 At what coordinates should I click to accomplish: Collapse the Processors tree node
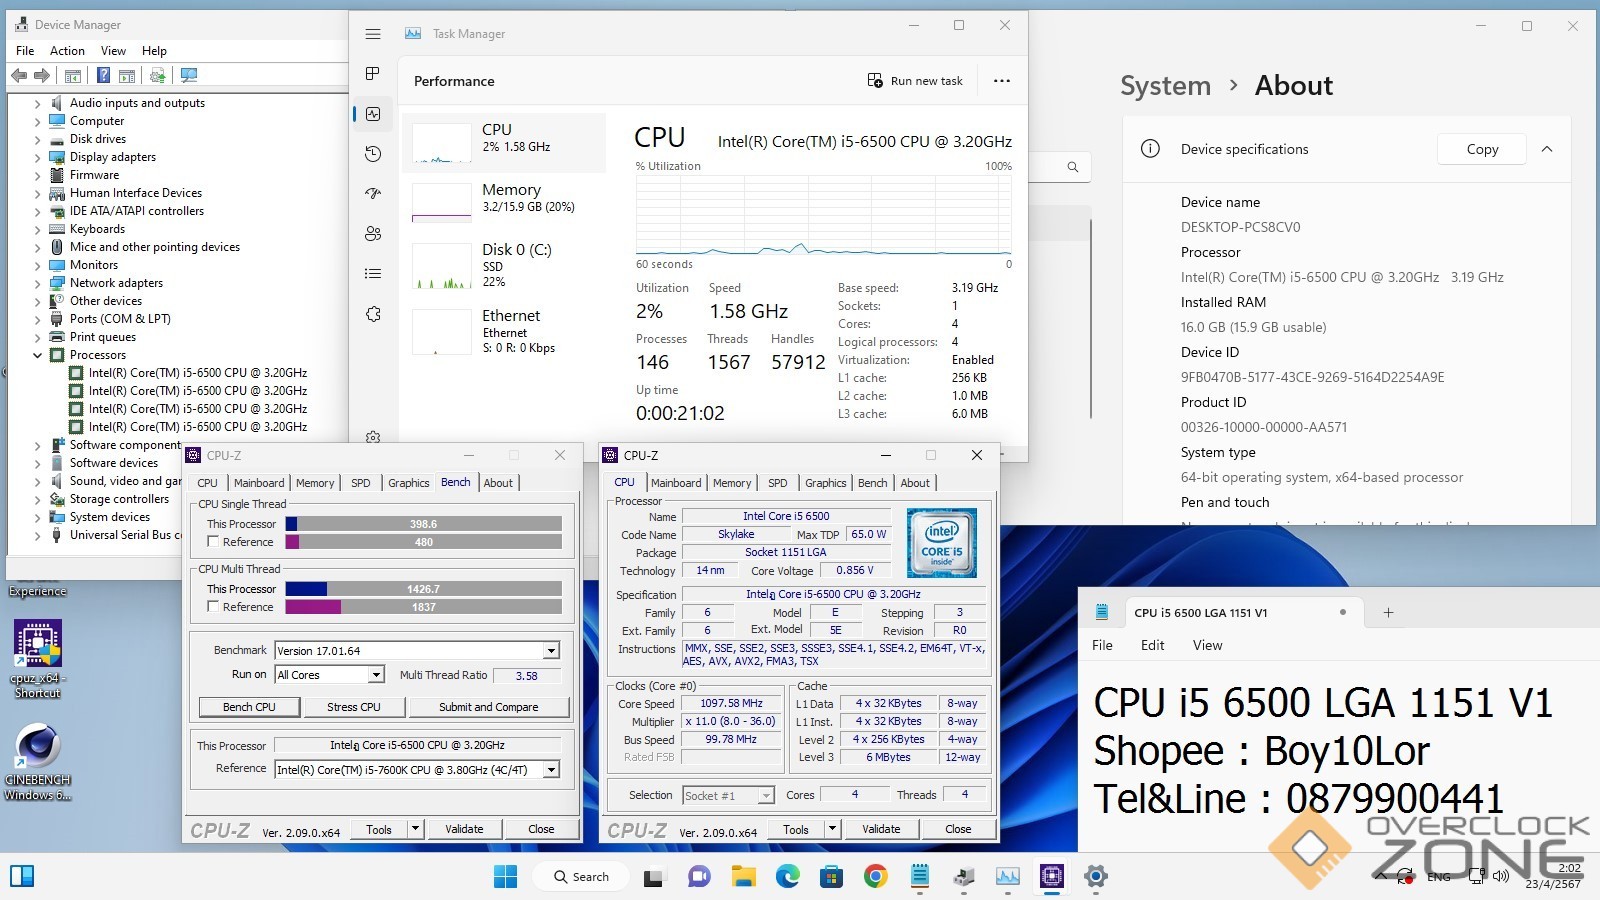pyautogui.click(x=38, y=355)
